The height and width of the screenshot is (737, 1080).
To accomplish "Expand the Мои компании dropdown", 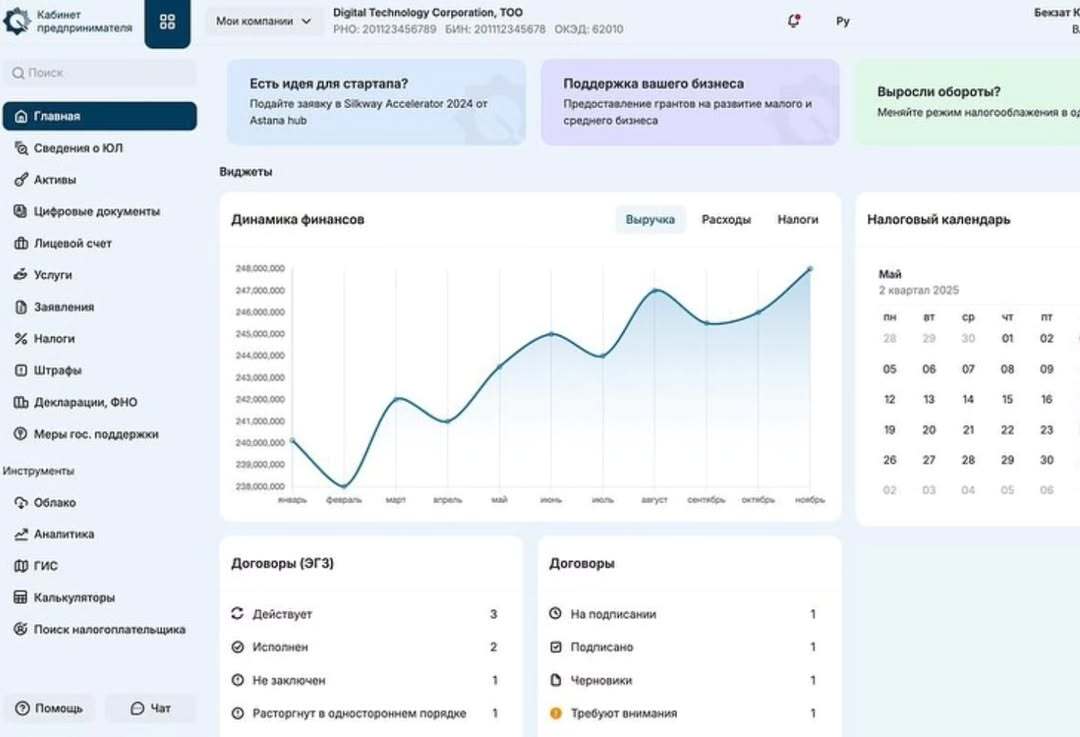I will coord(263,21).
